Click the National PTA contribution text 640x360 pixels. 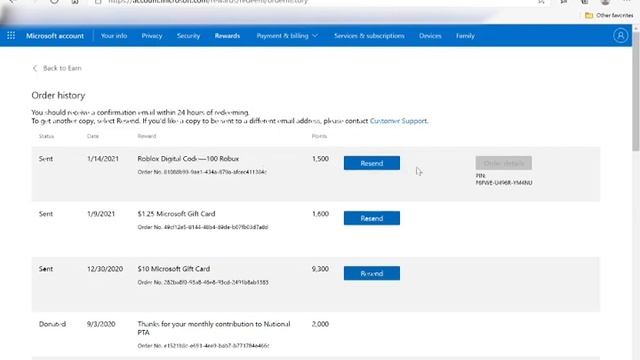(x=214, y=328)
